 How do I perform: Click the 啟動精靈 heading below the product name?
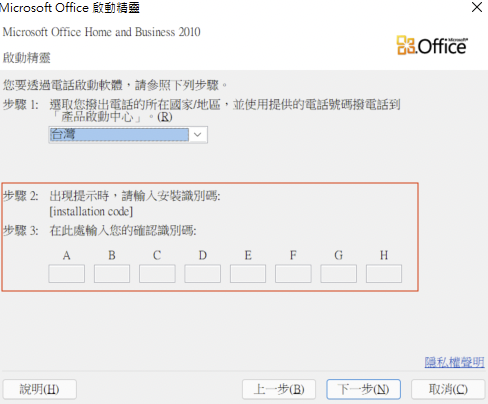[27, 58]
